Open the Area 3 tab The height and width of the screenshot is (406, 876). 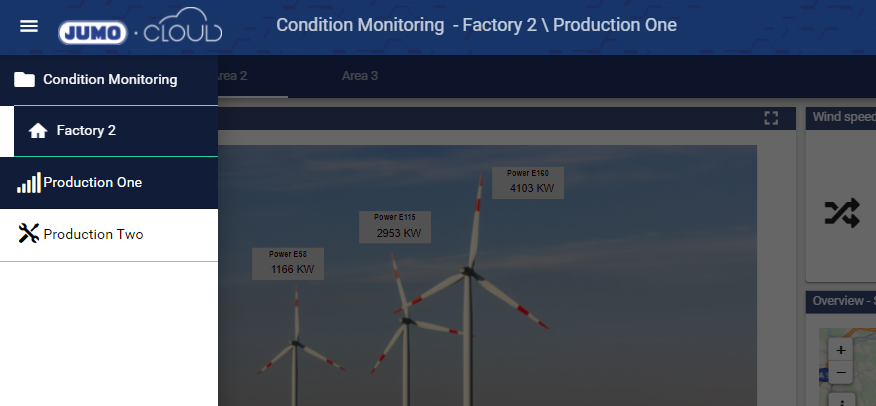(360, 76)
